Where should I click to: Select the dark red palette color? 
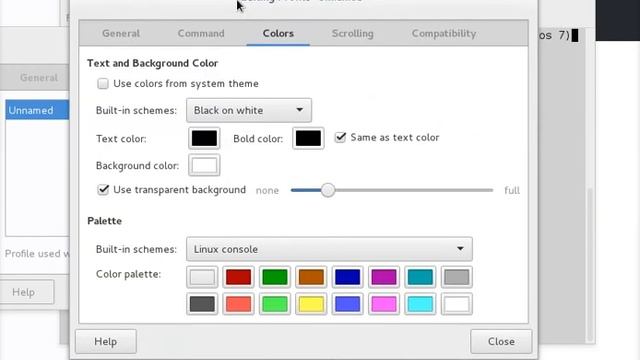click(238, 277)
